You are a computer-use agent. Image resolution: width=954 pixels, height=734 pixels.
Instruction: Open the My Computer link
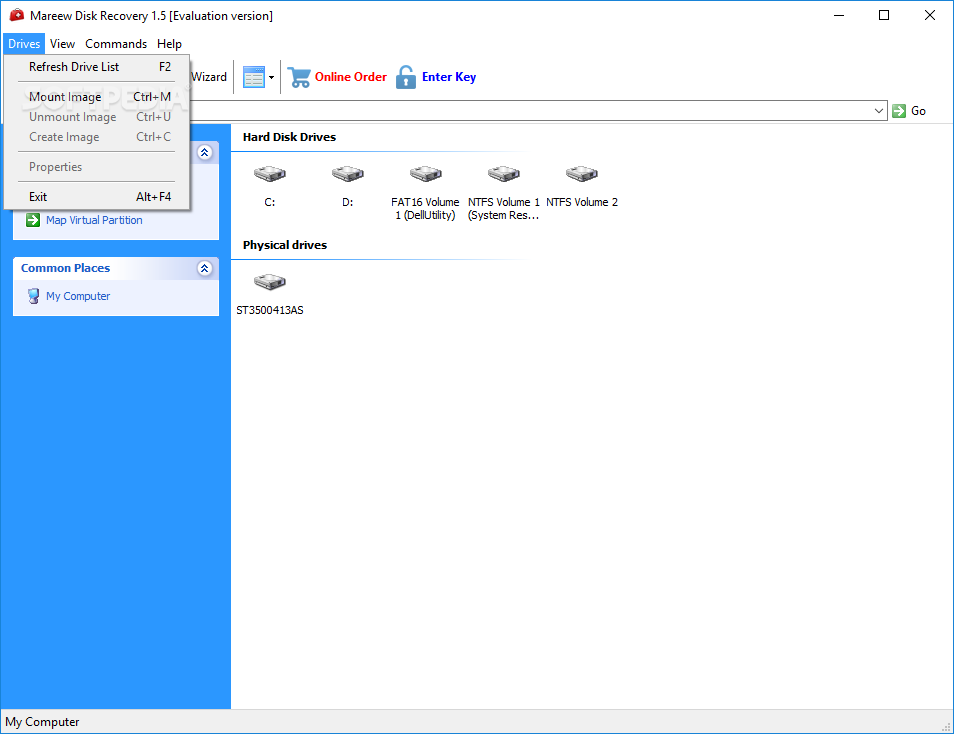point(78,296)
